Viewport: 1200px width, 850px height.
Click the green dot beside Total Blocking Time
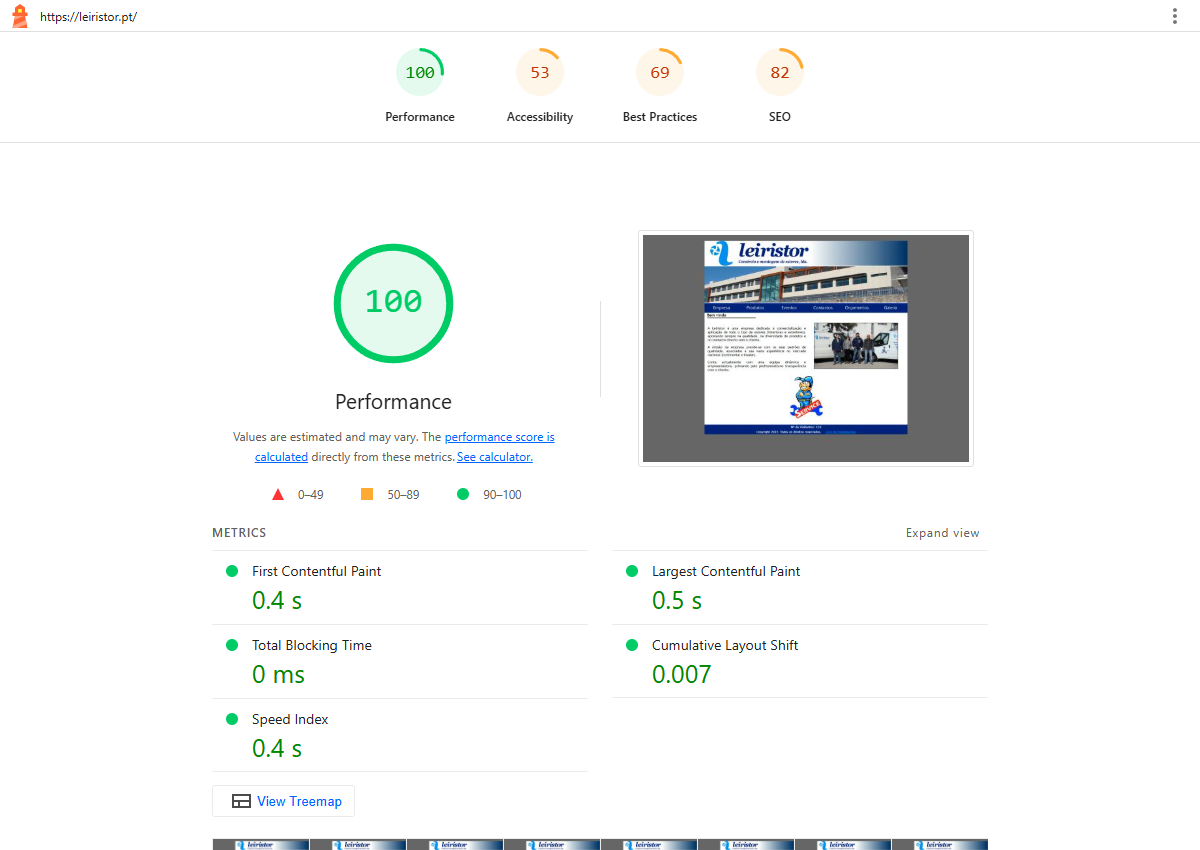(232, 645)
